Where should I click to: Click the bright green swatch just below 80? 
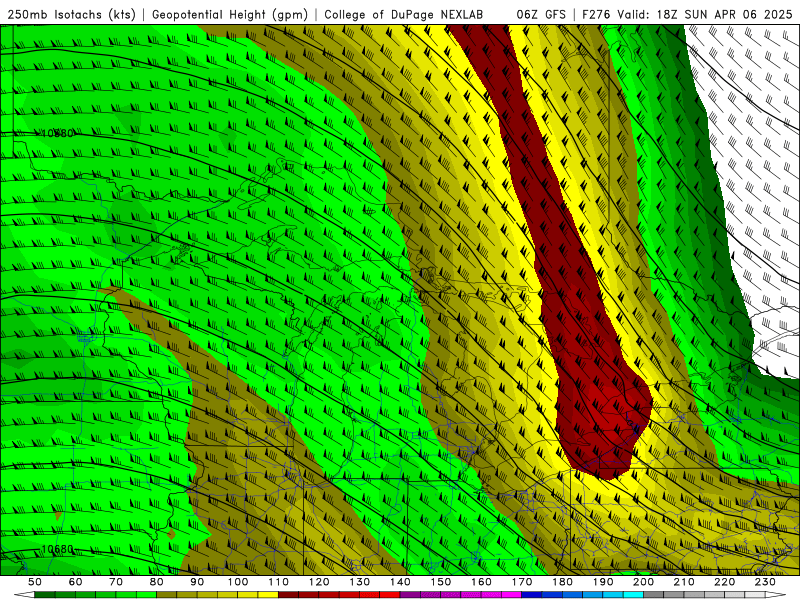click(x=146, y=594)
